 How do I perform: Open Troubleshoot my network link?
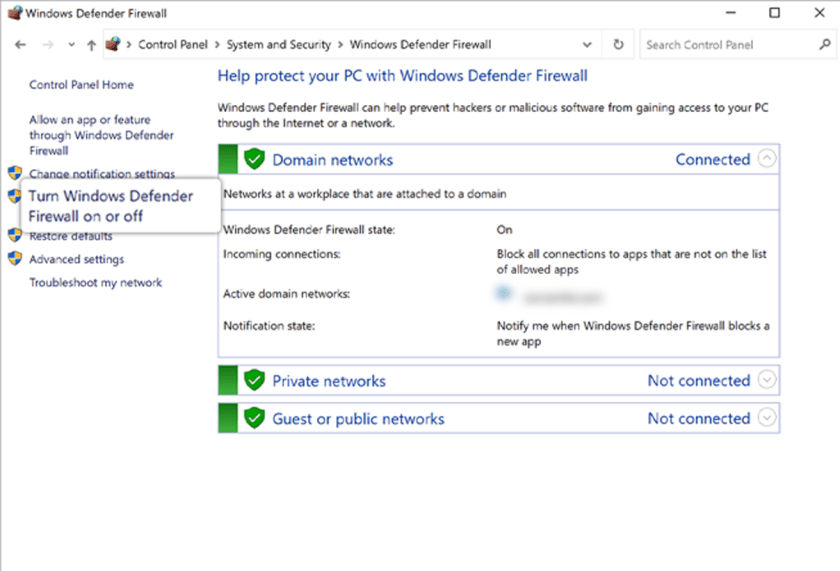coord(95,282)
